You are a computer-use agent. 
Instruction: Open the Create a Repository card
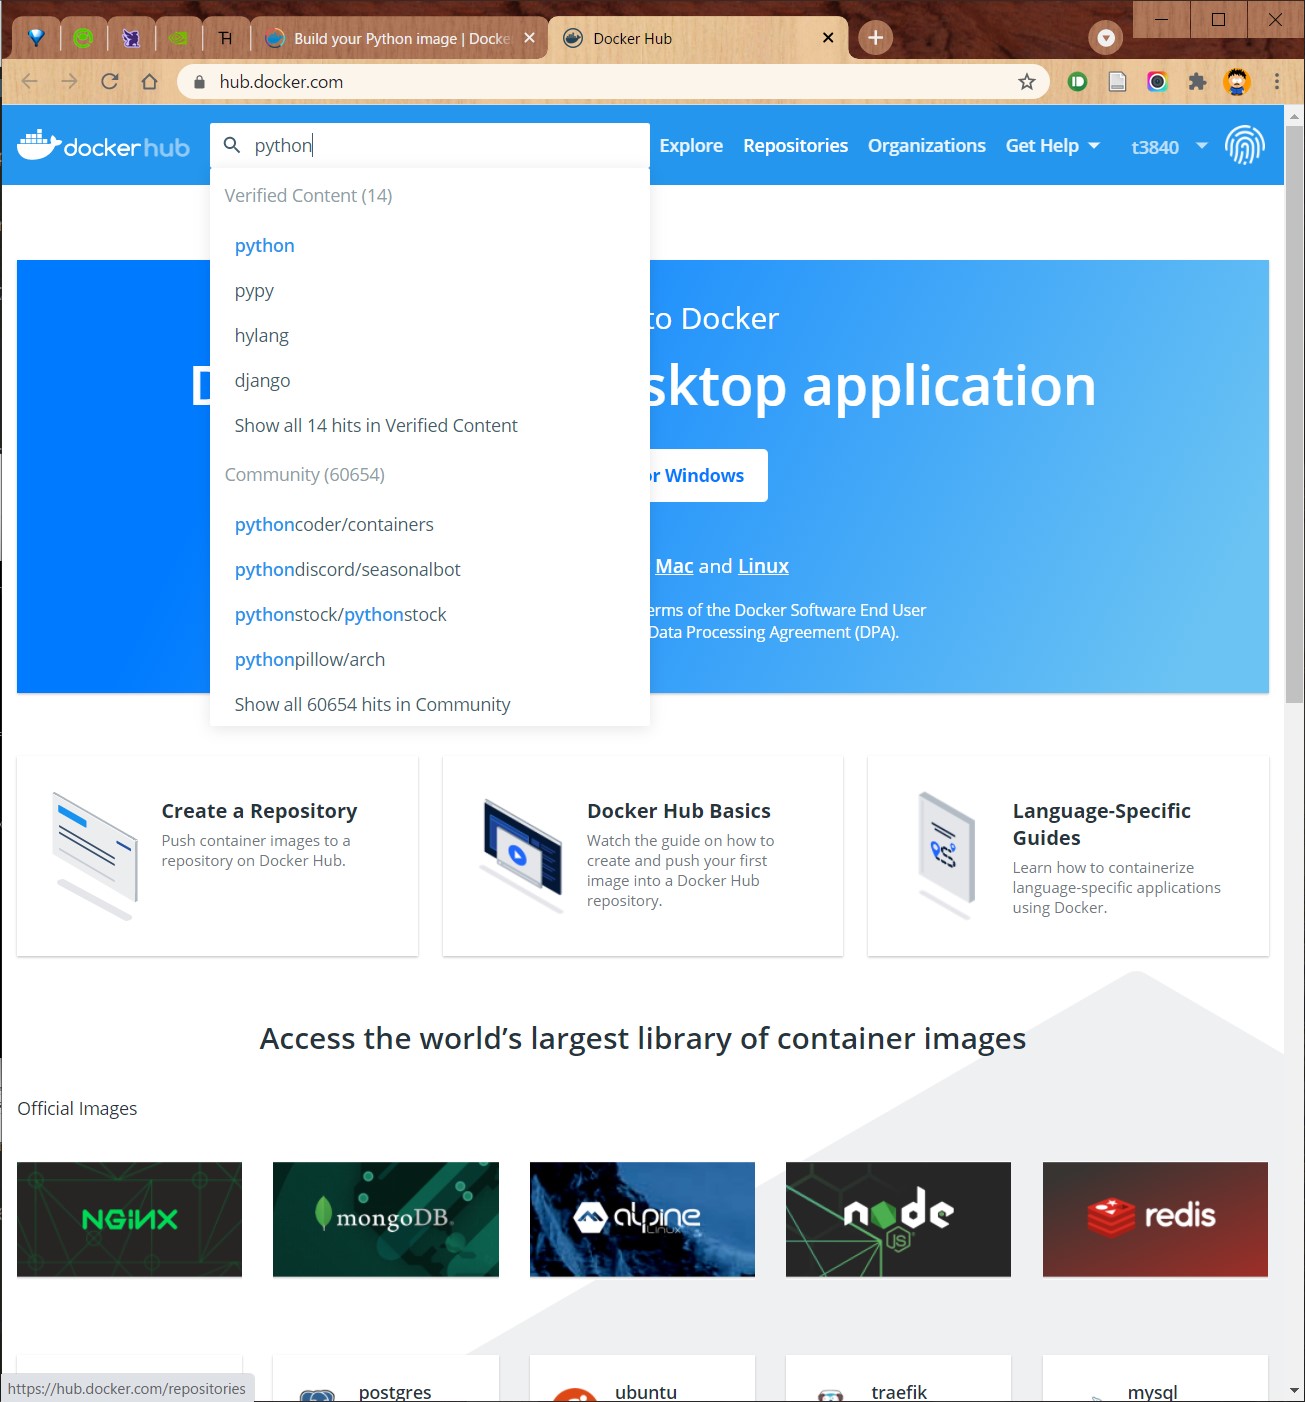click(x=217, y=856)
